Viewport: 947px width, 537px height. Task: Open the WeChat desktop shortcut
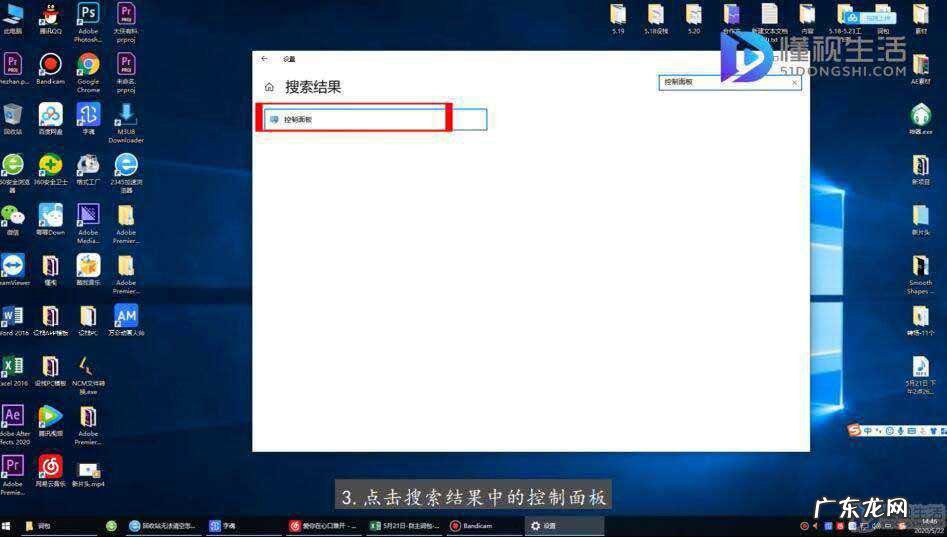[13, 220]
